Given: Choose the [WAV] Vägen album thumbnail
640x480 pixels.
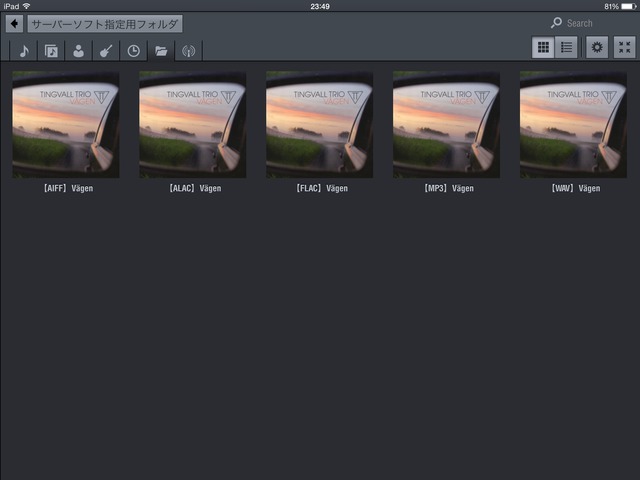Looking at the screenshot, I should [x=574, y=125].
